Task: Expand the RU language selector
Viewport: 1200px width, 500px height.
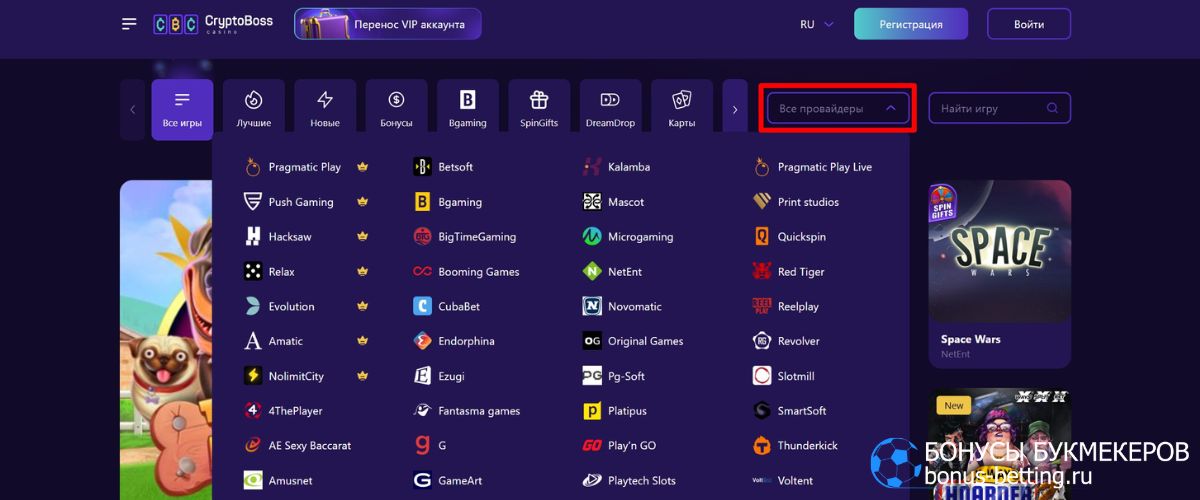Action: pyautogui.click(x=816, y=24)
